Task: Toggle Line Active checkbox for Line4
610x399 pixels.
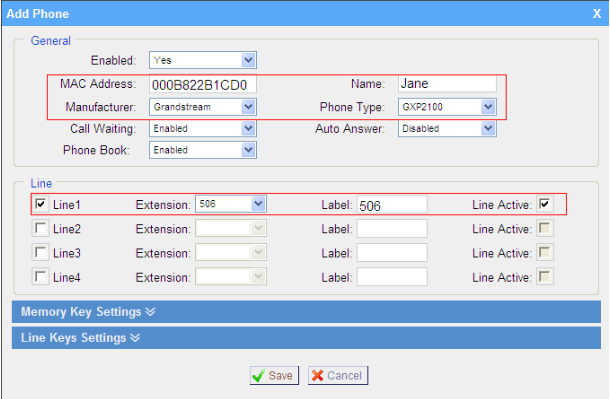Action: (545, 276)
